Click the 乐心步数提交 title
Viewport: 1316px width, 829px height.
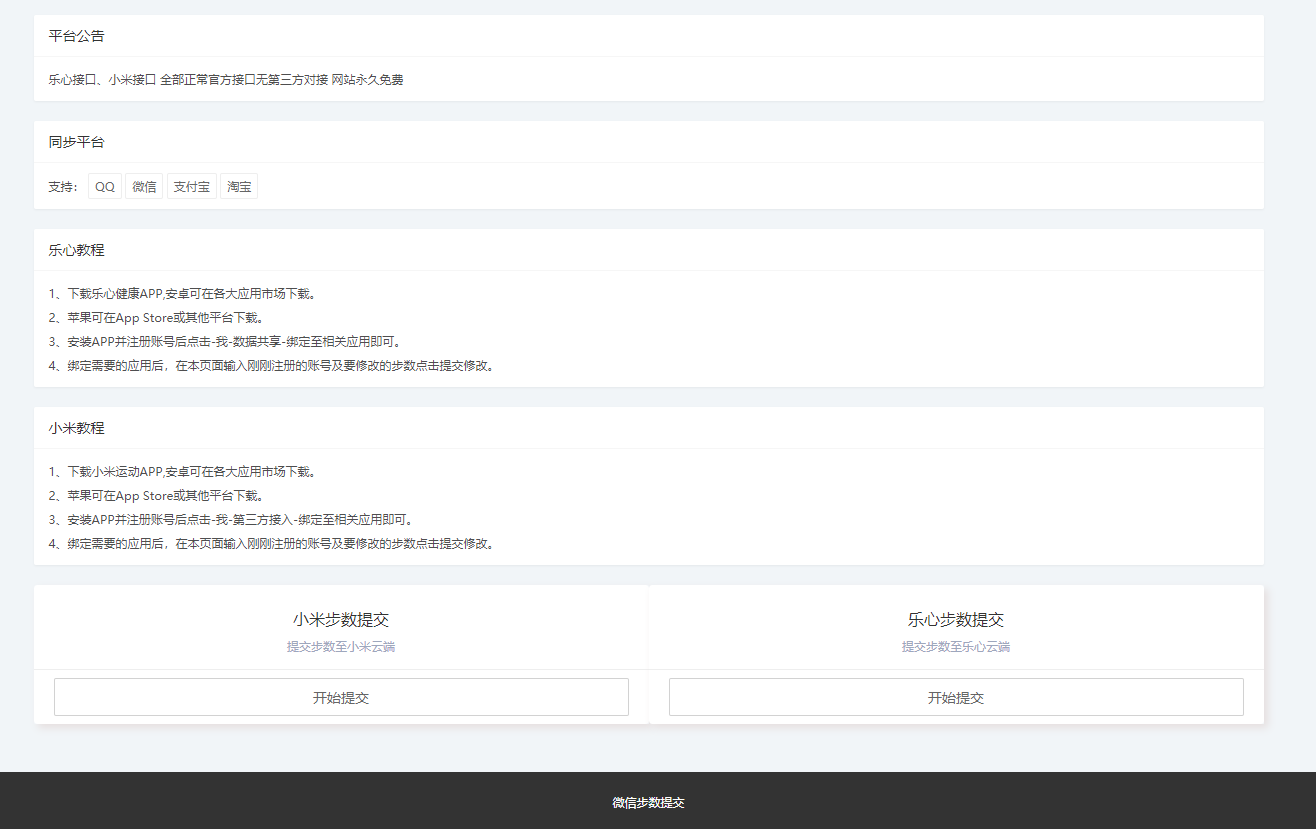(956, 620)
